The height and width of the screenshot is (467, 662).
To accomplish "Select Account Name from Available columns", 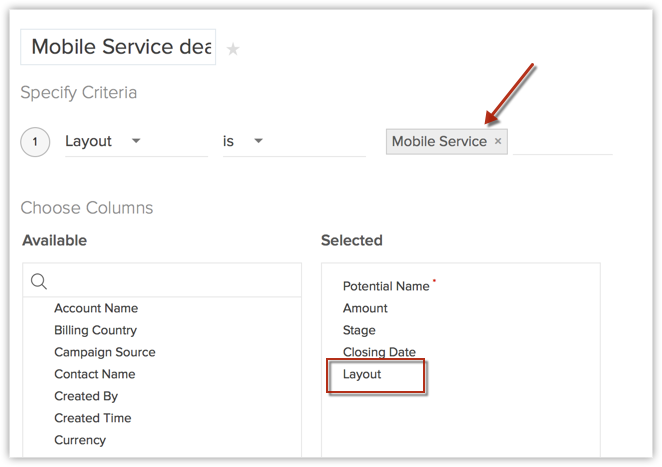I will pos(96,308).
